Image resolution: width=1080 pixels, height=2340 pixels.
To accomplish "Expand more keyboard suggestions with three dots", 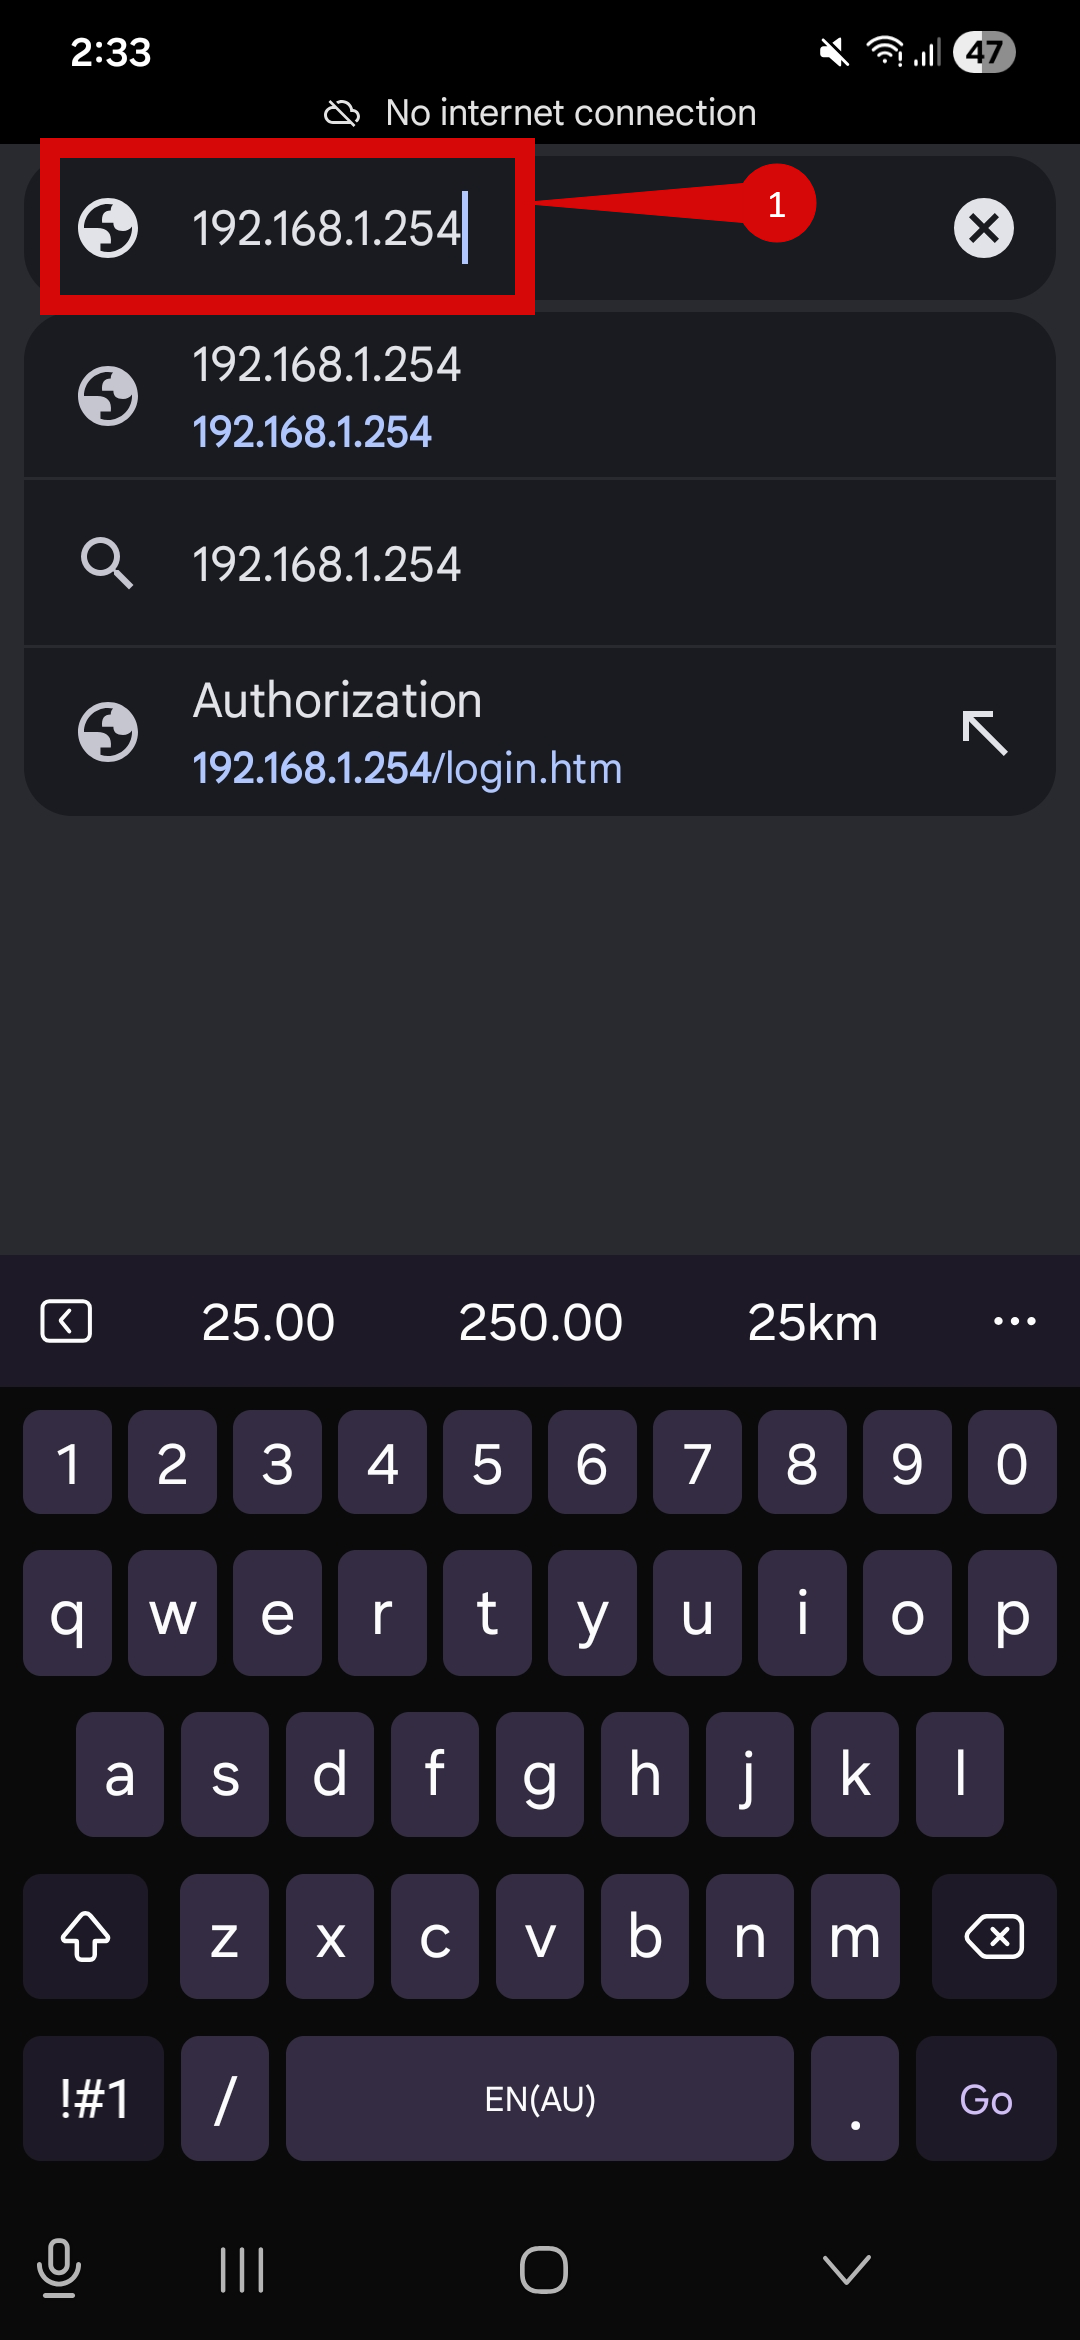I will [x=1014, y=1321].
